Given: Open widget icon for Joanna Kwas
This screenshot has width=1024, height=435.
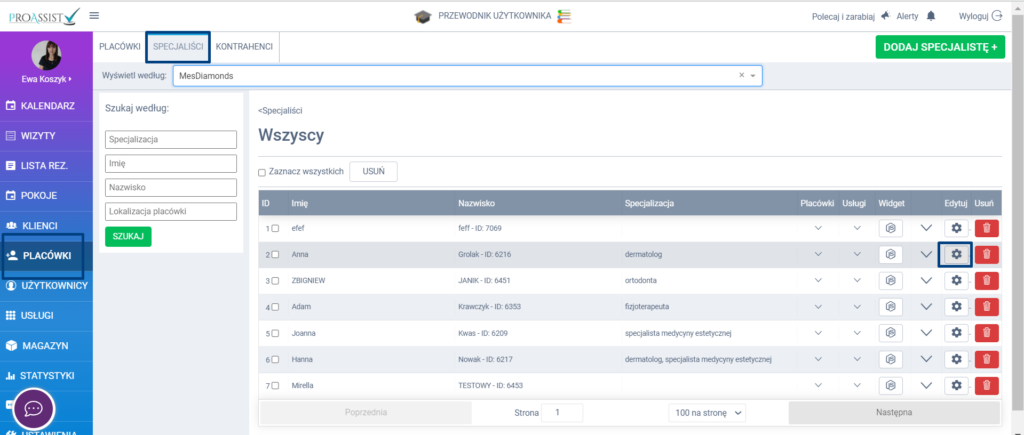Looking at the screenshot, I should (891, 332).
